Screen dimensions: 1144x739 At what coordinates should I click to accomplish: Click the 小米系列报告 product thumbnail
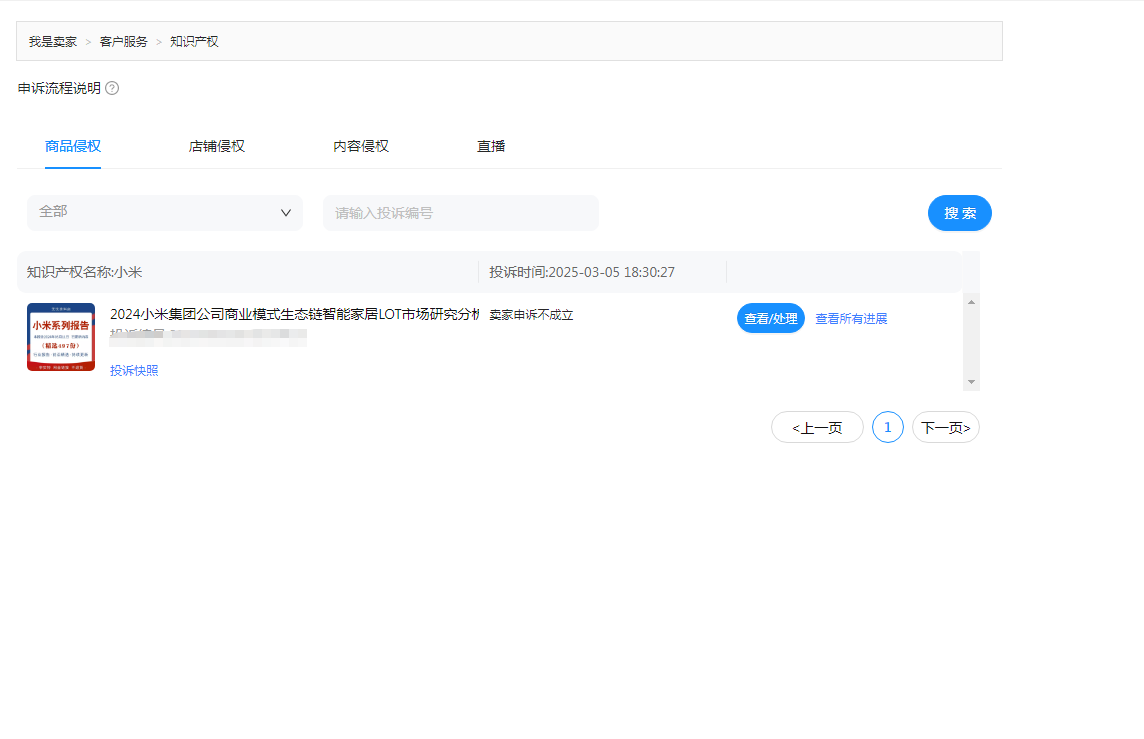click(61, 337)
